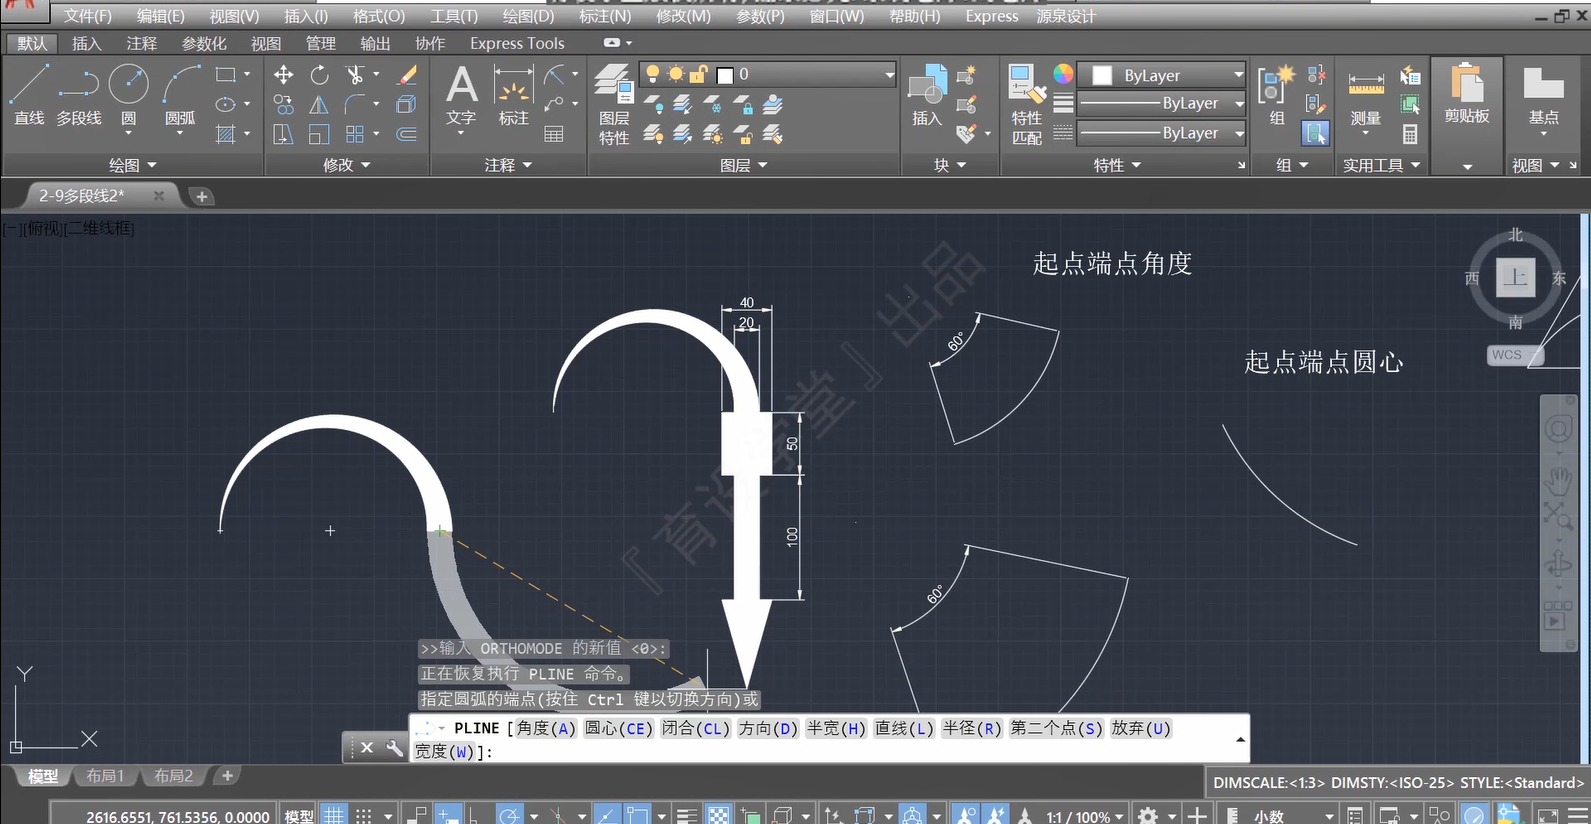Toggle the Group Selection highlighted button
The height and width of the screenshot is (824, 1591).
tap(1316, 133)
